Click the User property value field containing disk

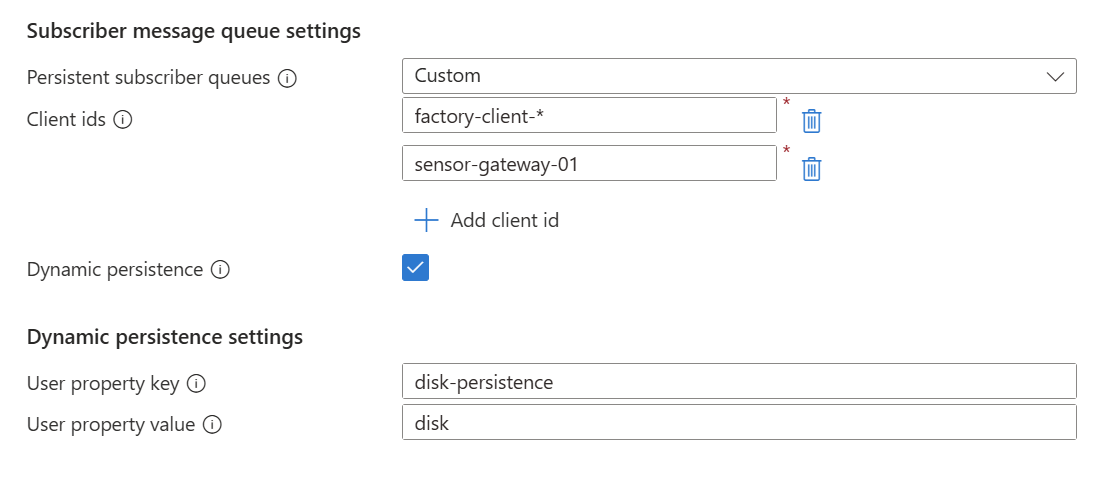pos(738,422)
